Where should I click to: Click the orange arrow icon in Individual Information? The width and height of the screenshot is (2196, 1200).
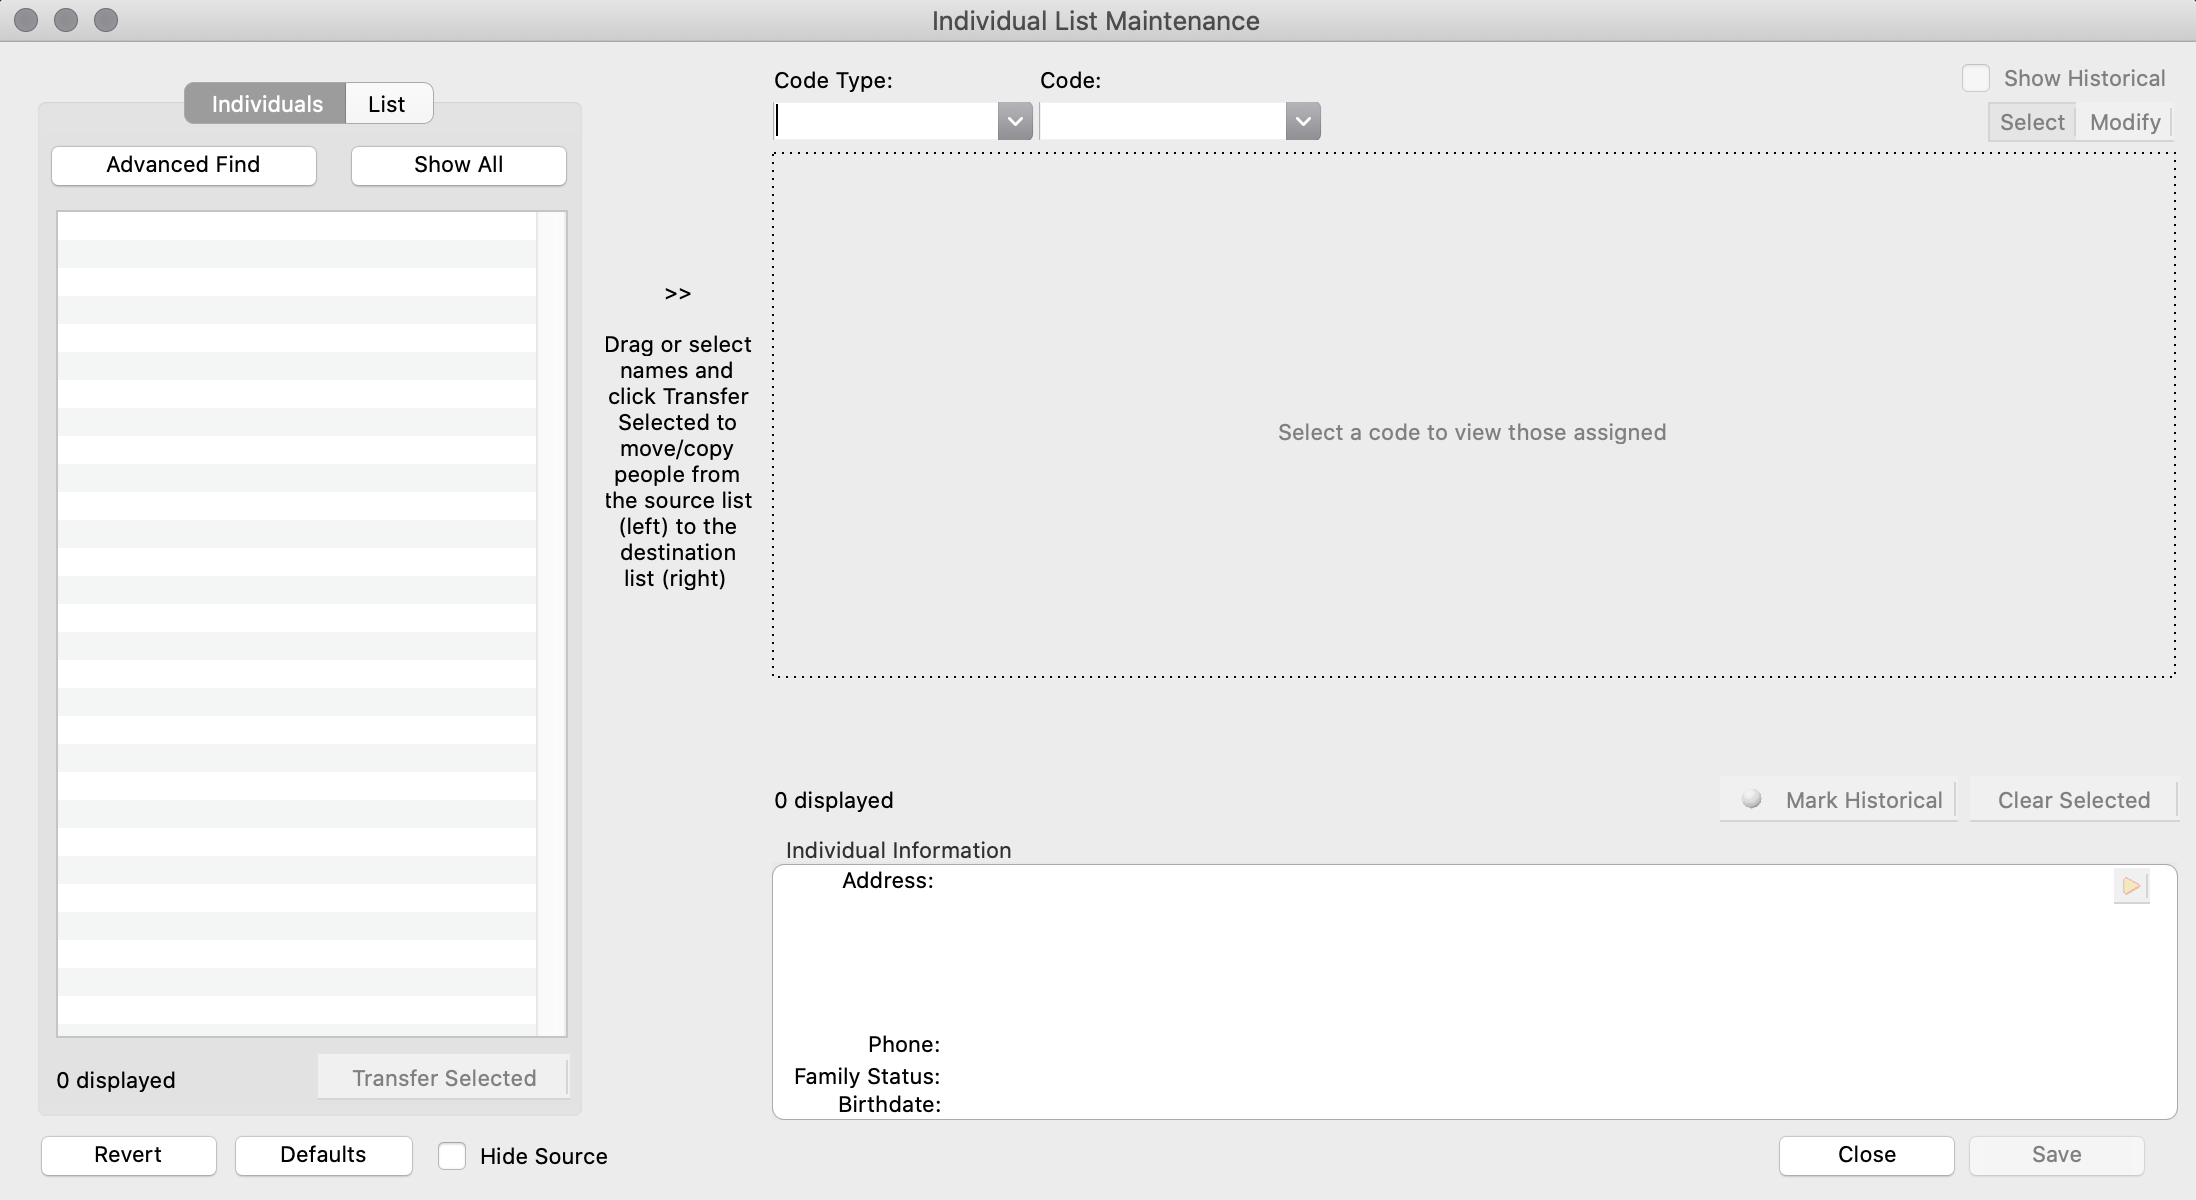pyautogui.click(x=2130, y=886)
